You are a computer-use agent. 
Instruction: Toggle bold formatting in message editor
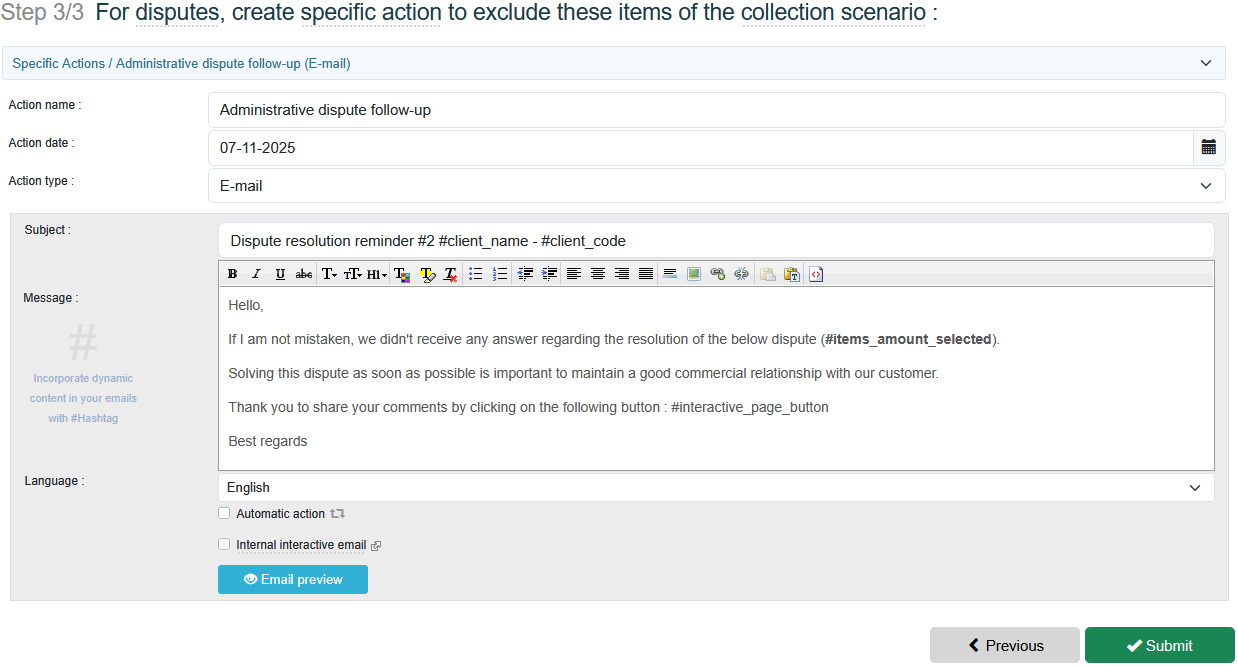click(x=232, y=274)
